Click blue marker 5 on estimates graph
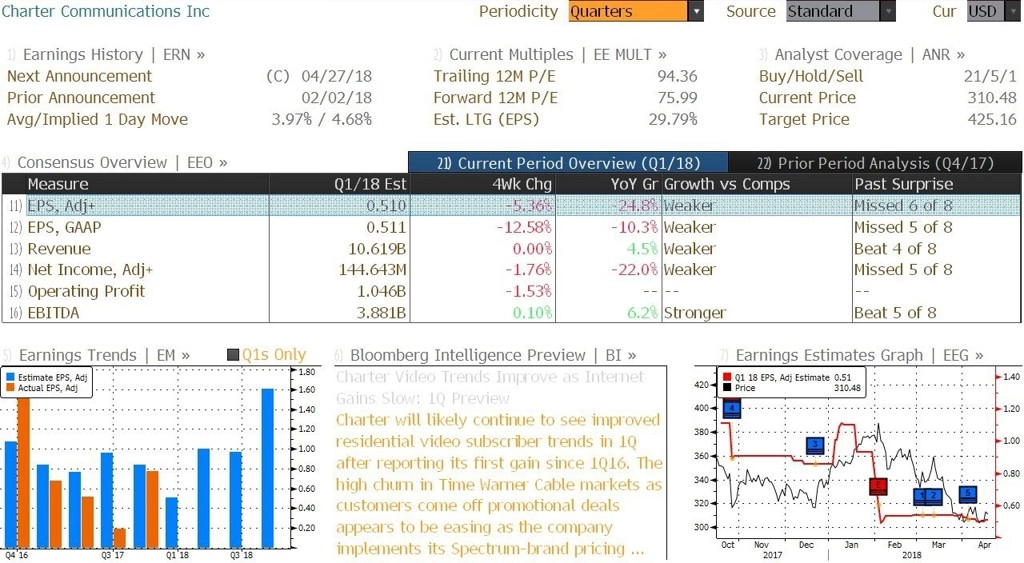1024x563 pixels. pyautogui.click(x=968, y=494)
